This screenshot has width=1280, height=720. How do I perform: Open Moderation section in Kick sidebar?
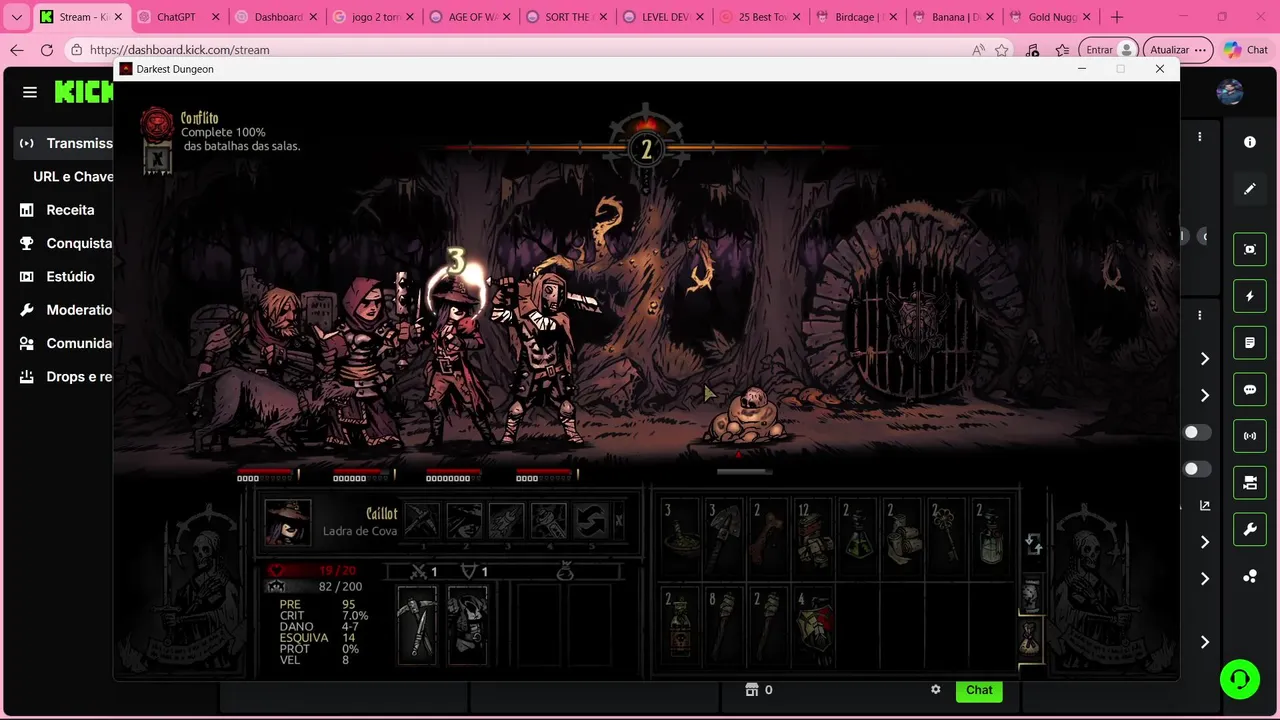point(65,310)
